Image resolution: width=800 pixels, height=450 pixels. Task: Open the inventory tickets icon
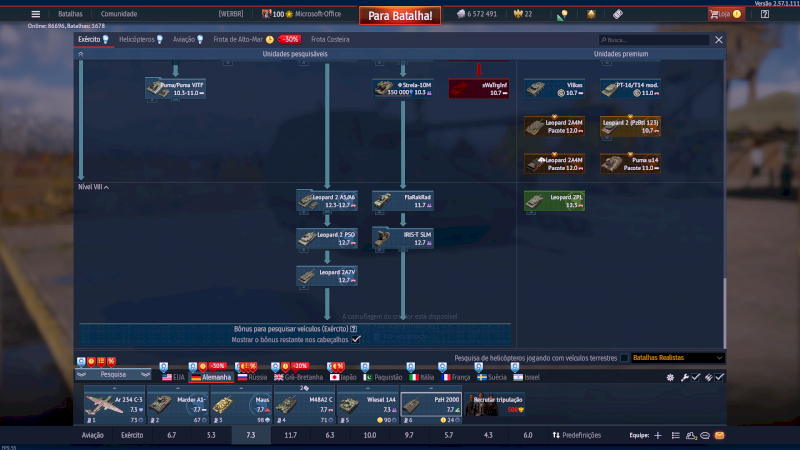point(618,14)
